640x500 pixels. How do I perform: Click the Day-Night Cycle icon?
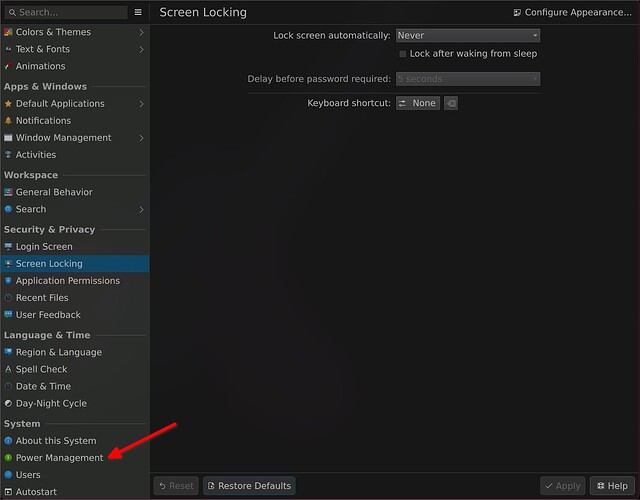point(8,403)
